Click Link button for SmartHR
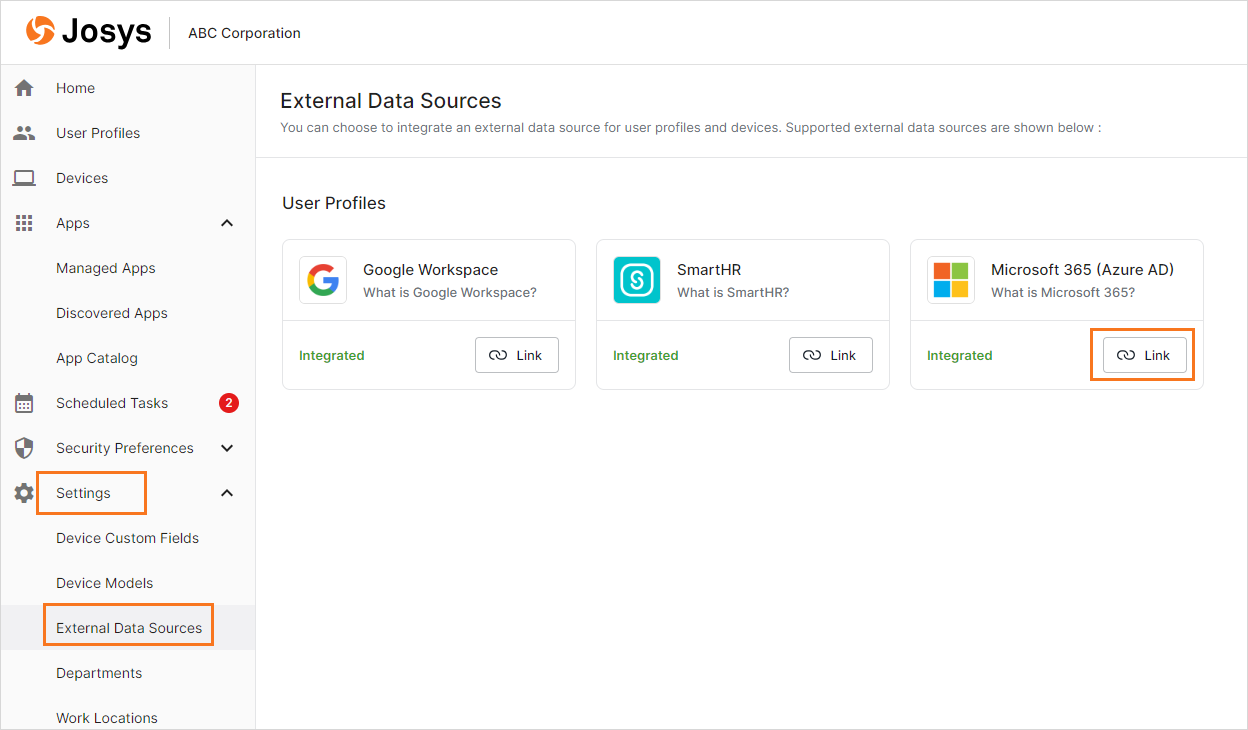This screenshot has width=1248, height=730. (x=831, y=355)
